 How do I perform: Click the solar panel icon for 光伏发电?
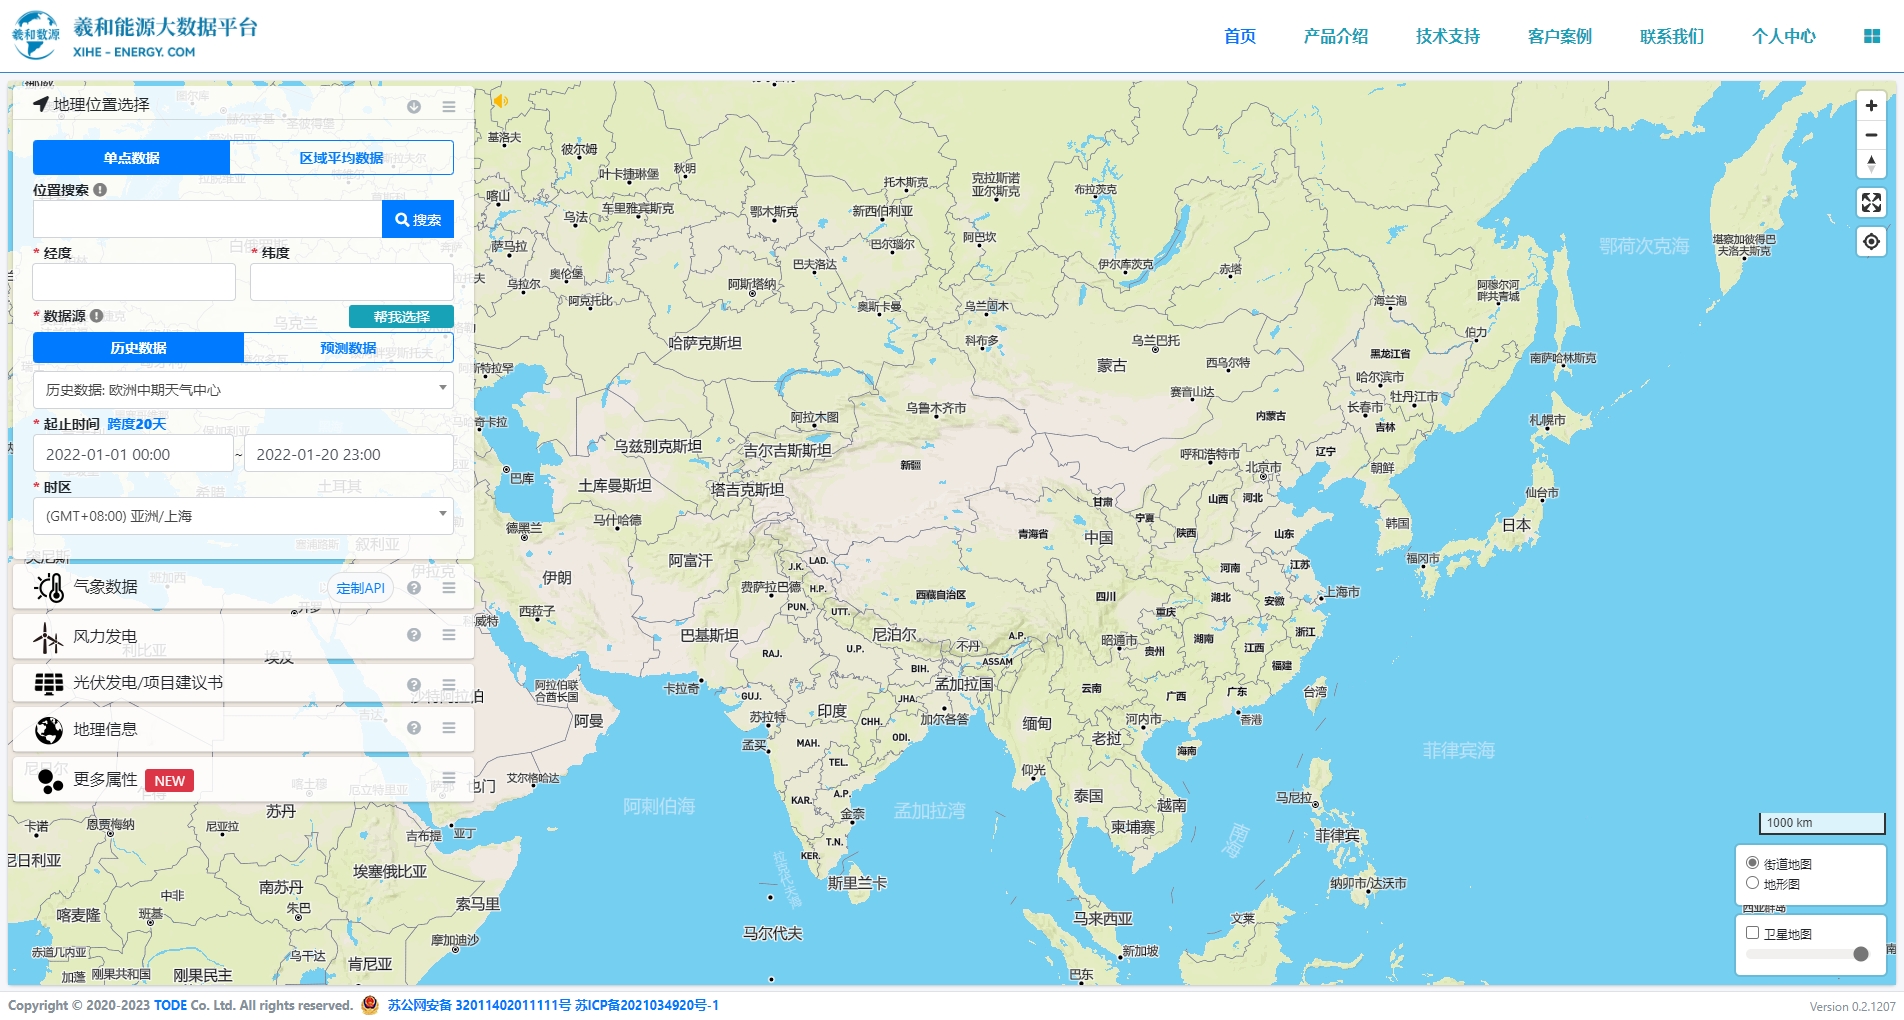click(x=49, y=683)
